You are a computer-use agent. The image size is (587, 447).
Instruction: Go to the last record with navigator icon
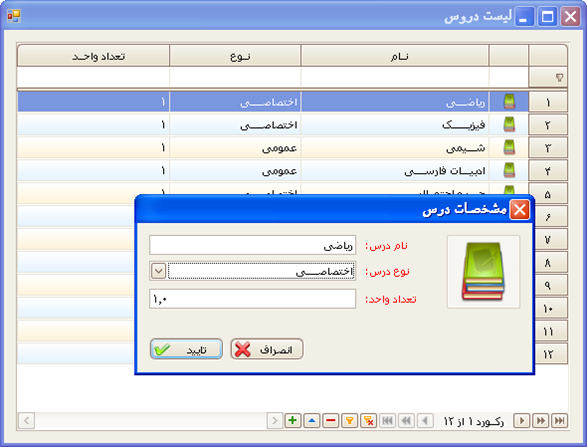pos(560,420)
